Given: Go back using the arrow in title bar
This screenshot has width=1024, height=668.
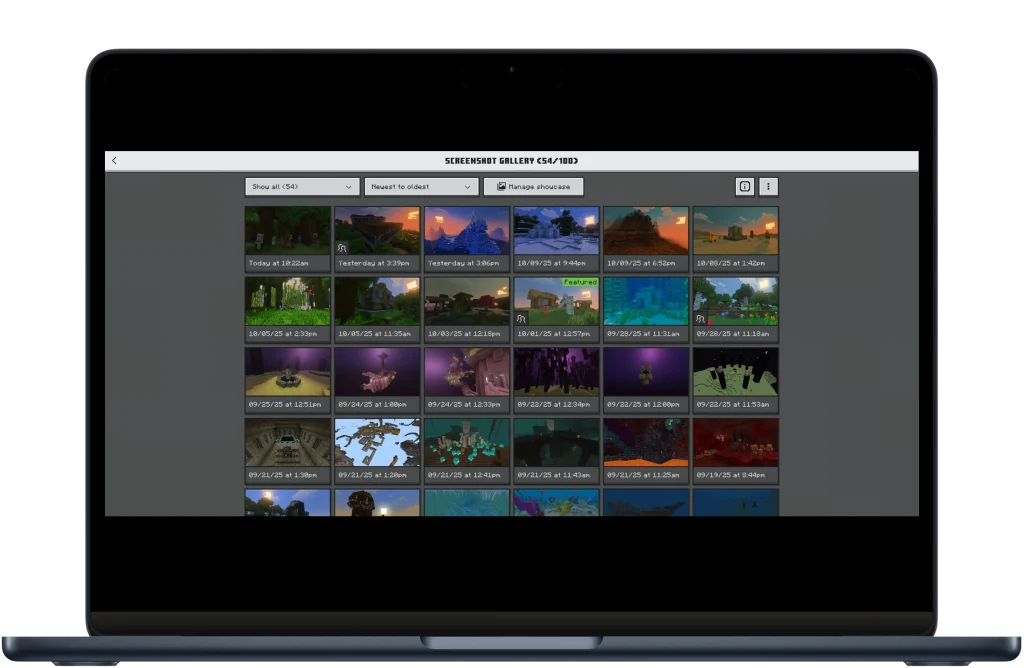Looking at the screenshot, I should 114,161.
